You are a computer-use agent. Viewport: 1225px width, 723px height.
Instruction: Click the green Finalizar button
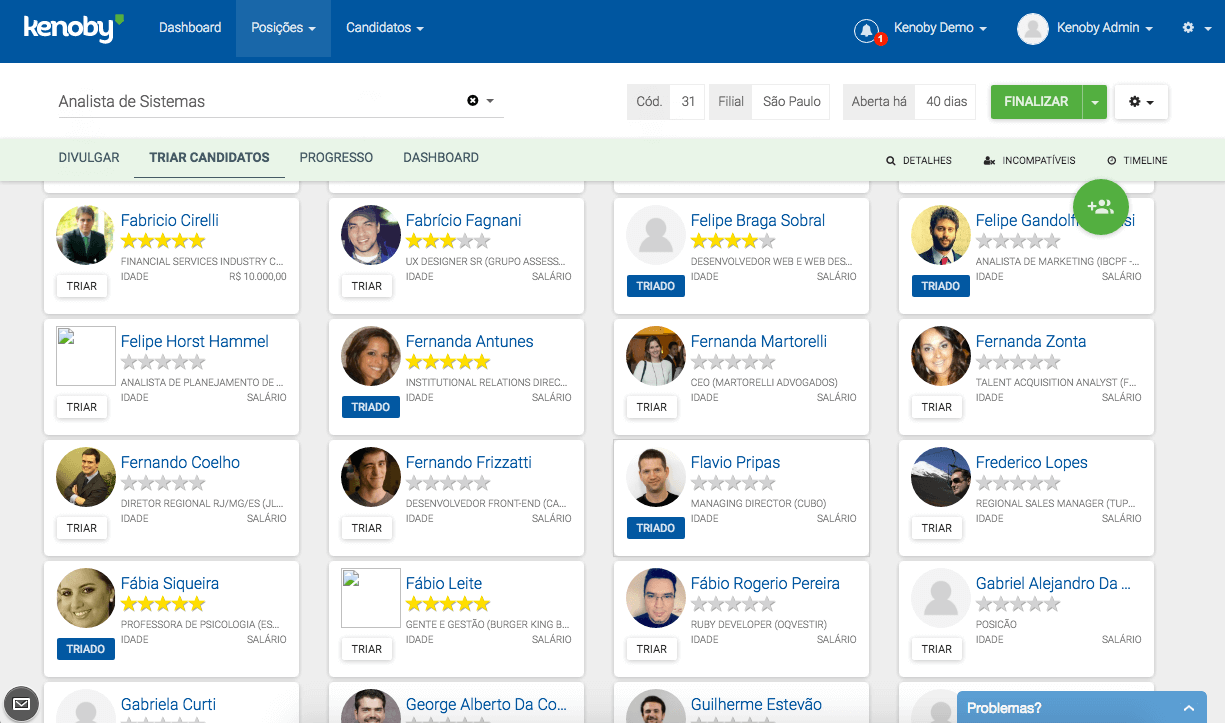click(1036, 102)
